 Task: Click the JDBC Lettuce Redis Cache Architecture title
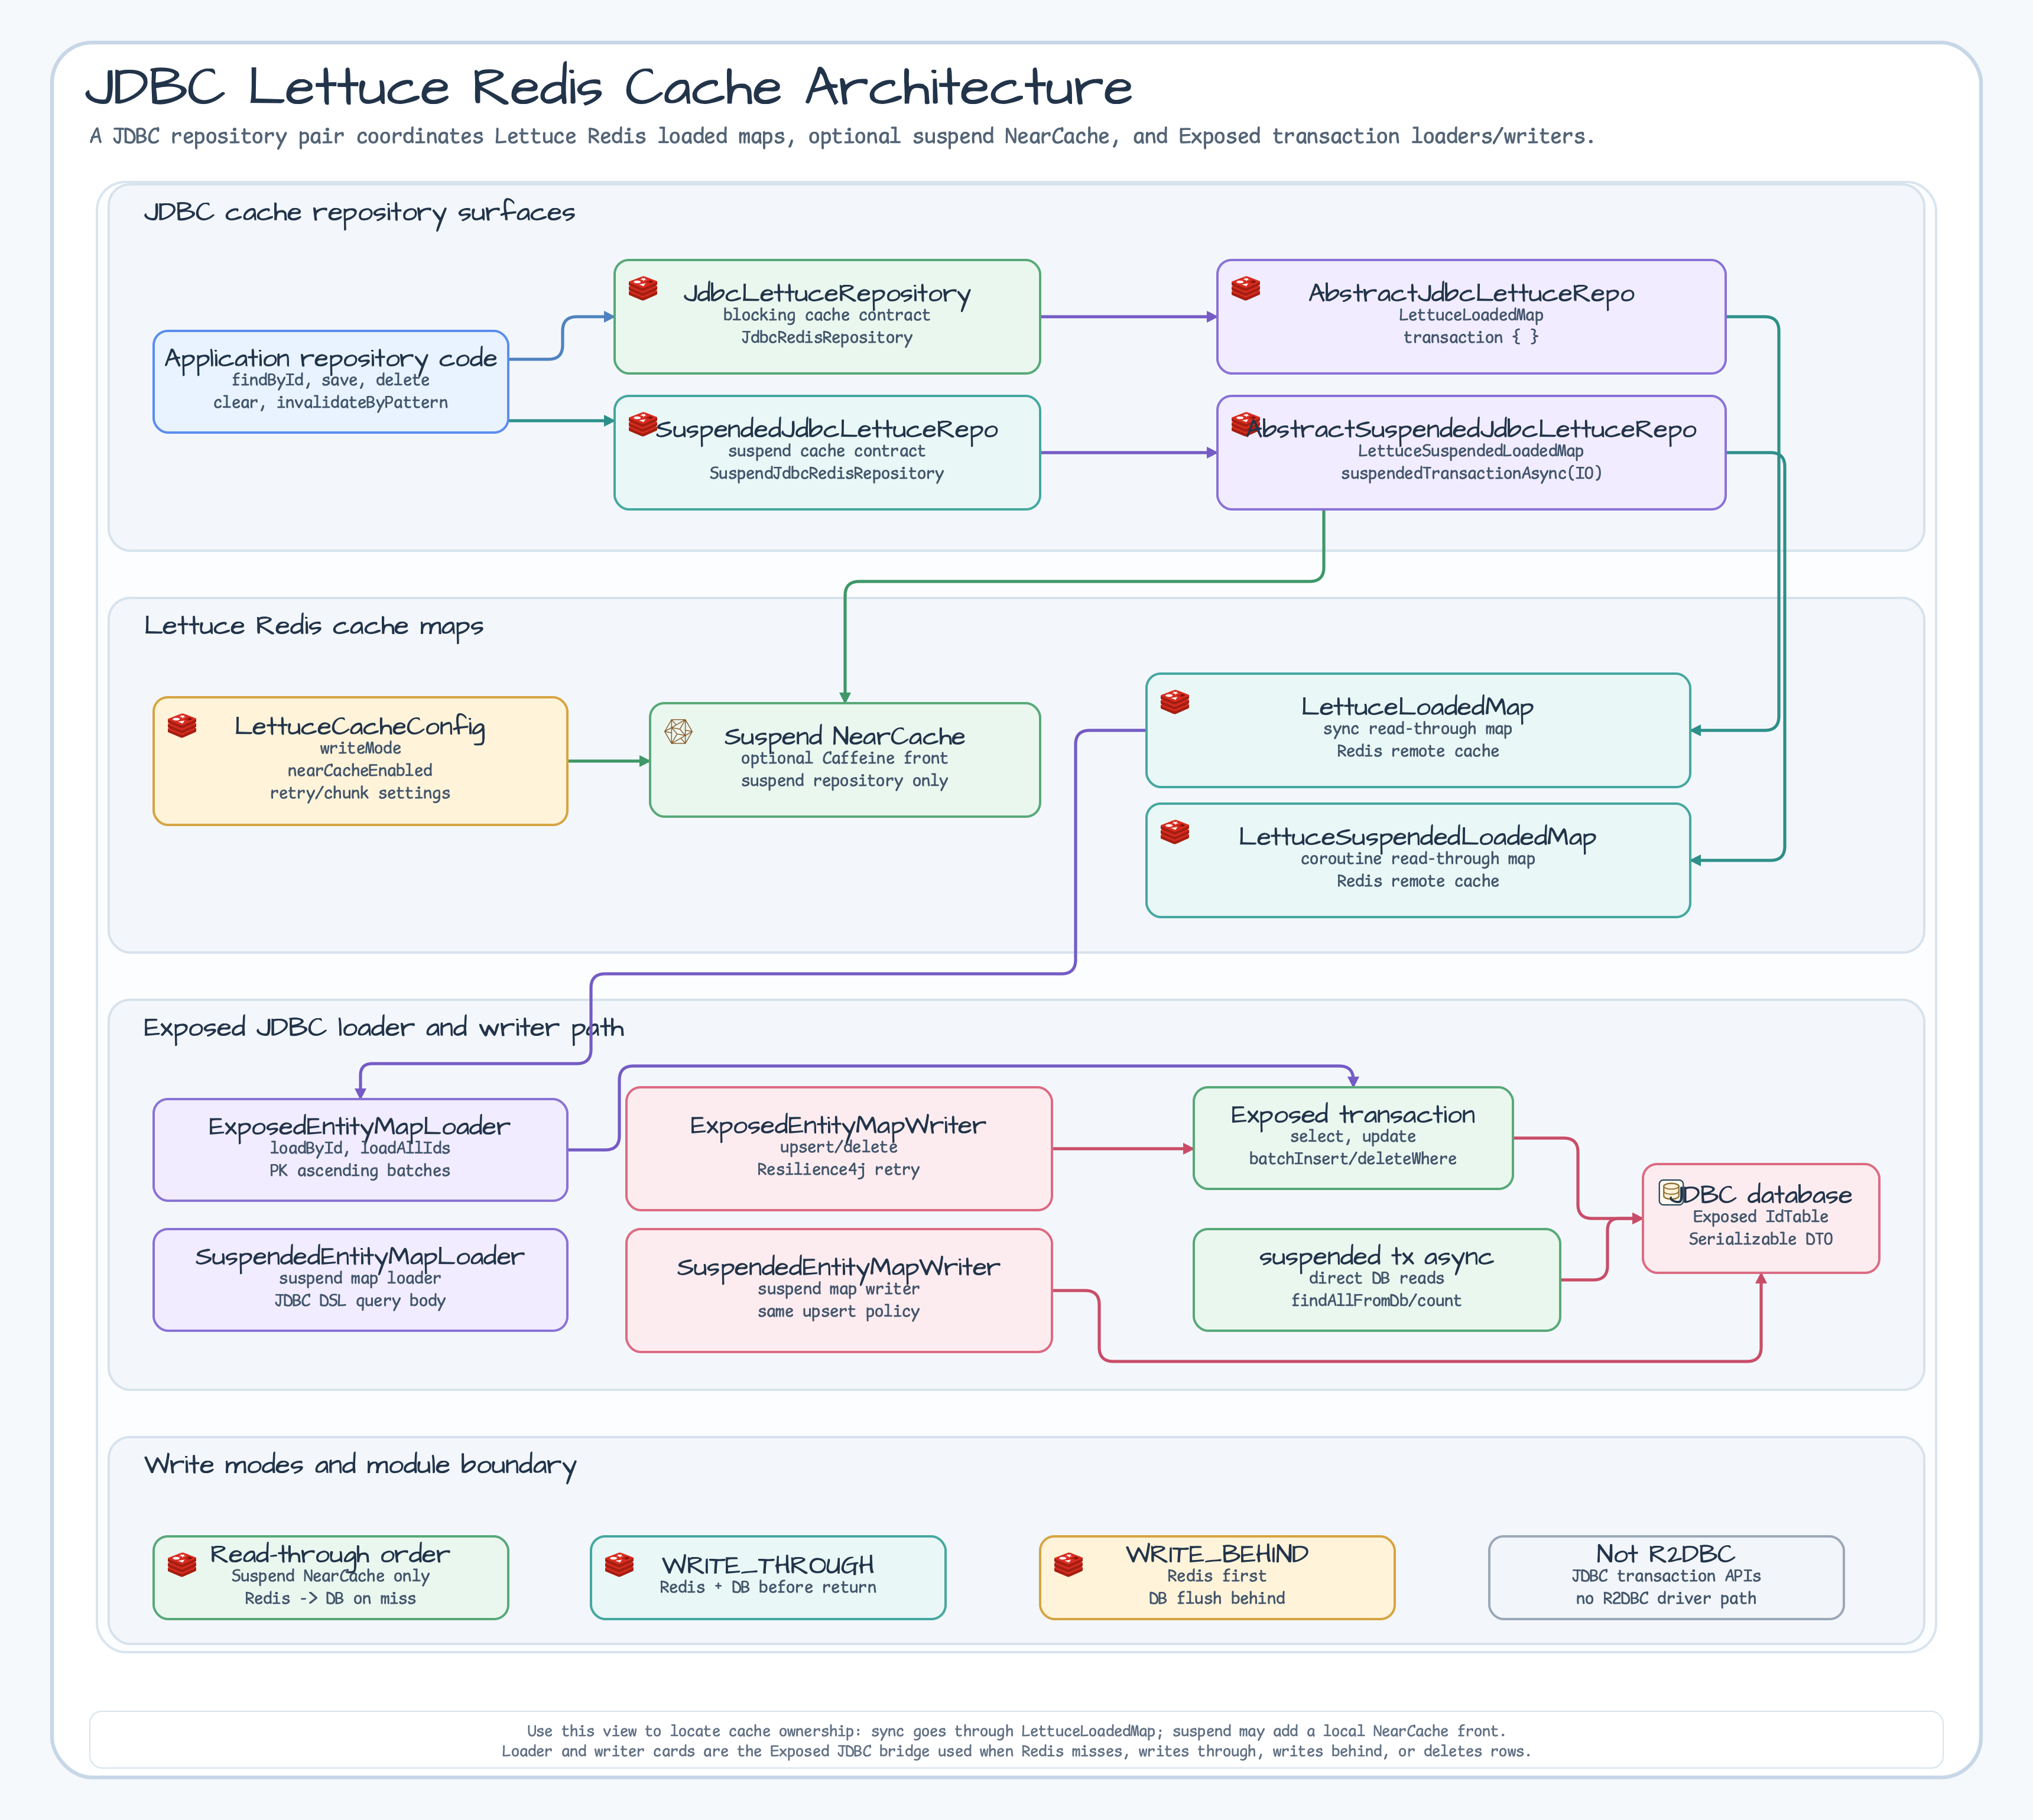pos(609,87)
